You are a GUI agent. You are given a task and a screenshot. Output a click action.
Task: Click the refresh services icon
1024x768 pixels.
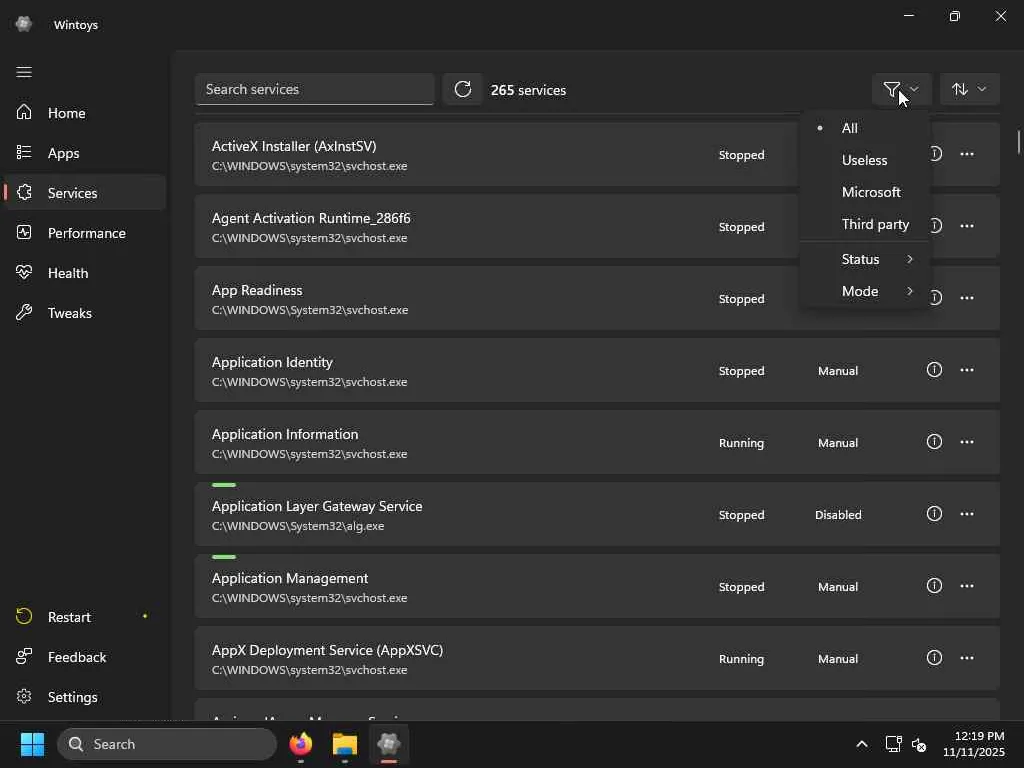pyautogui.click(x=463, y=90)
